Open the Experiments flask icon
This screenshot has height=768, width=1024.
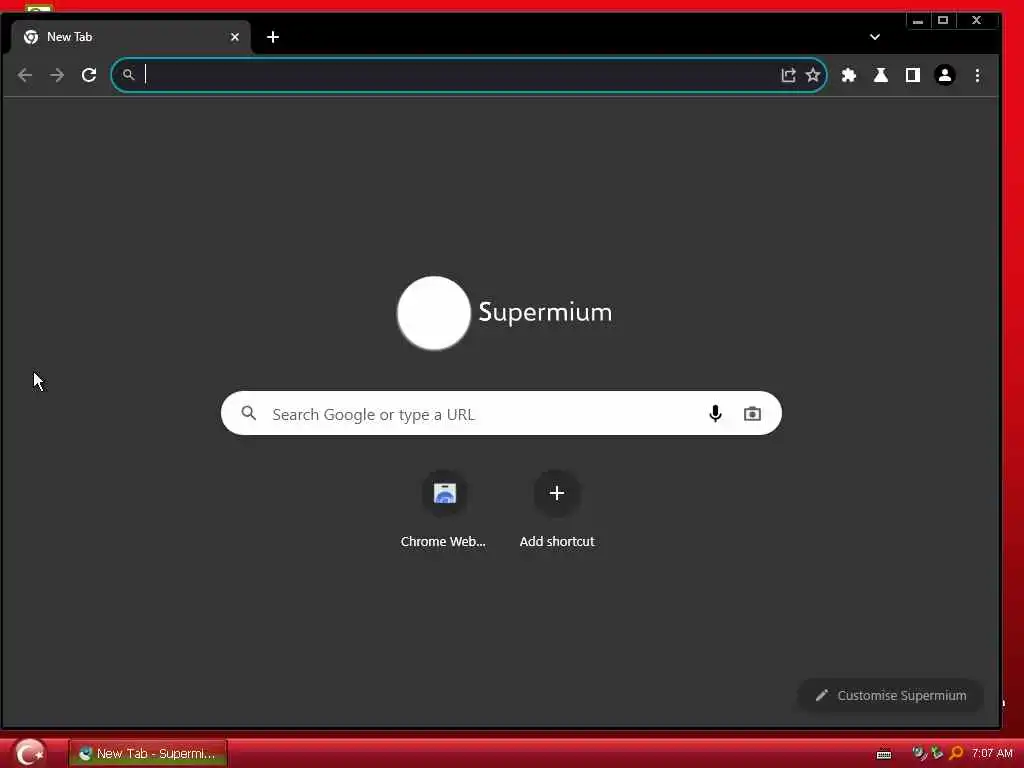[x=880, y=75]
